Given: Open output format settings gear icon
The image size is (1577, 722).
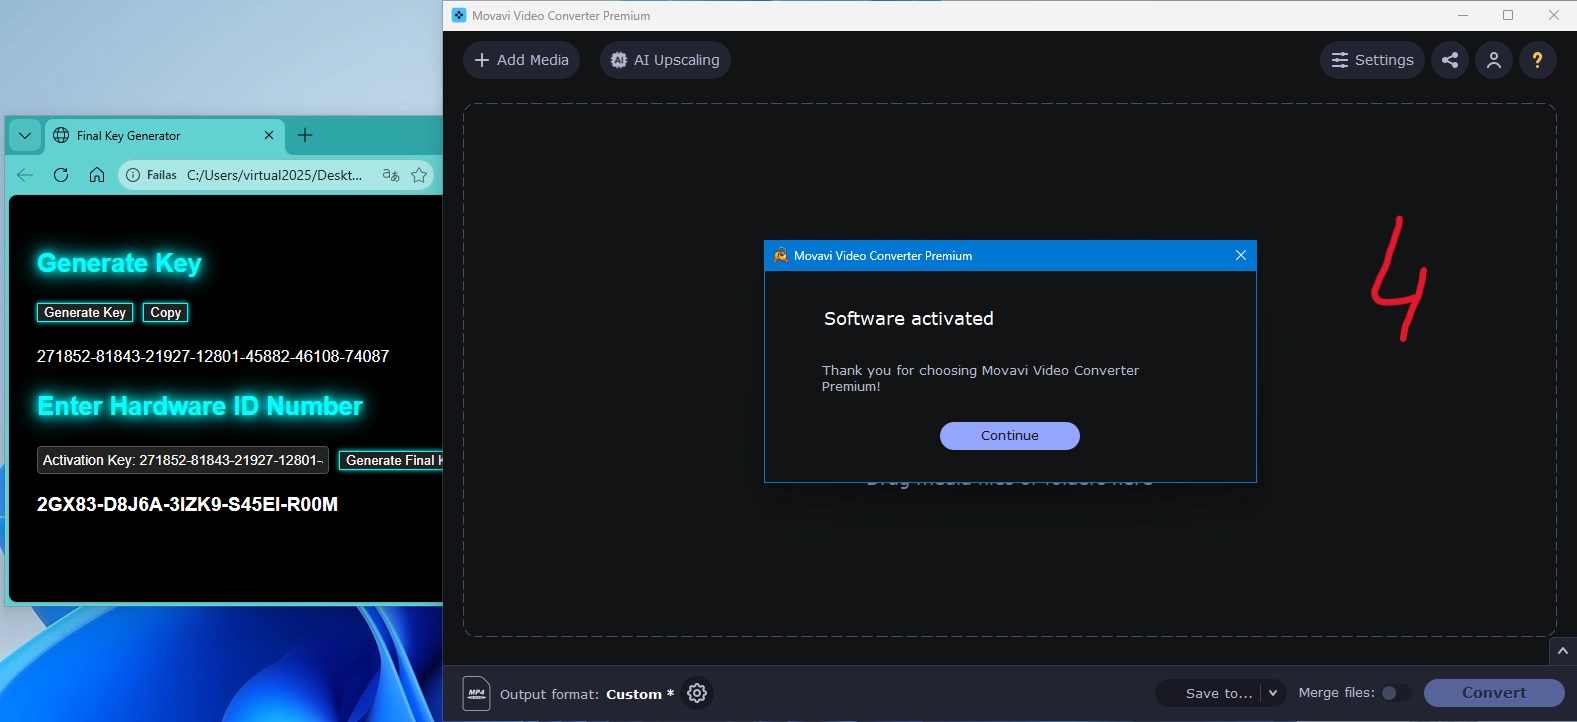Looking at the screenshot, I should pyautogui.click(x=697, y=693).
